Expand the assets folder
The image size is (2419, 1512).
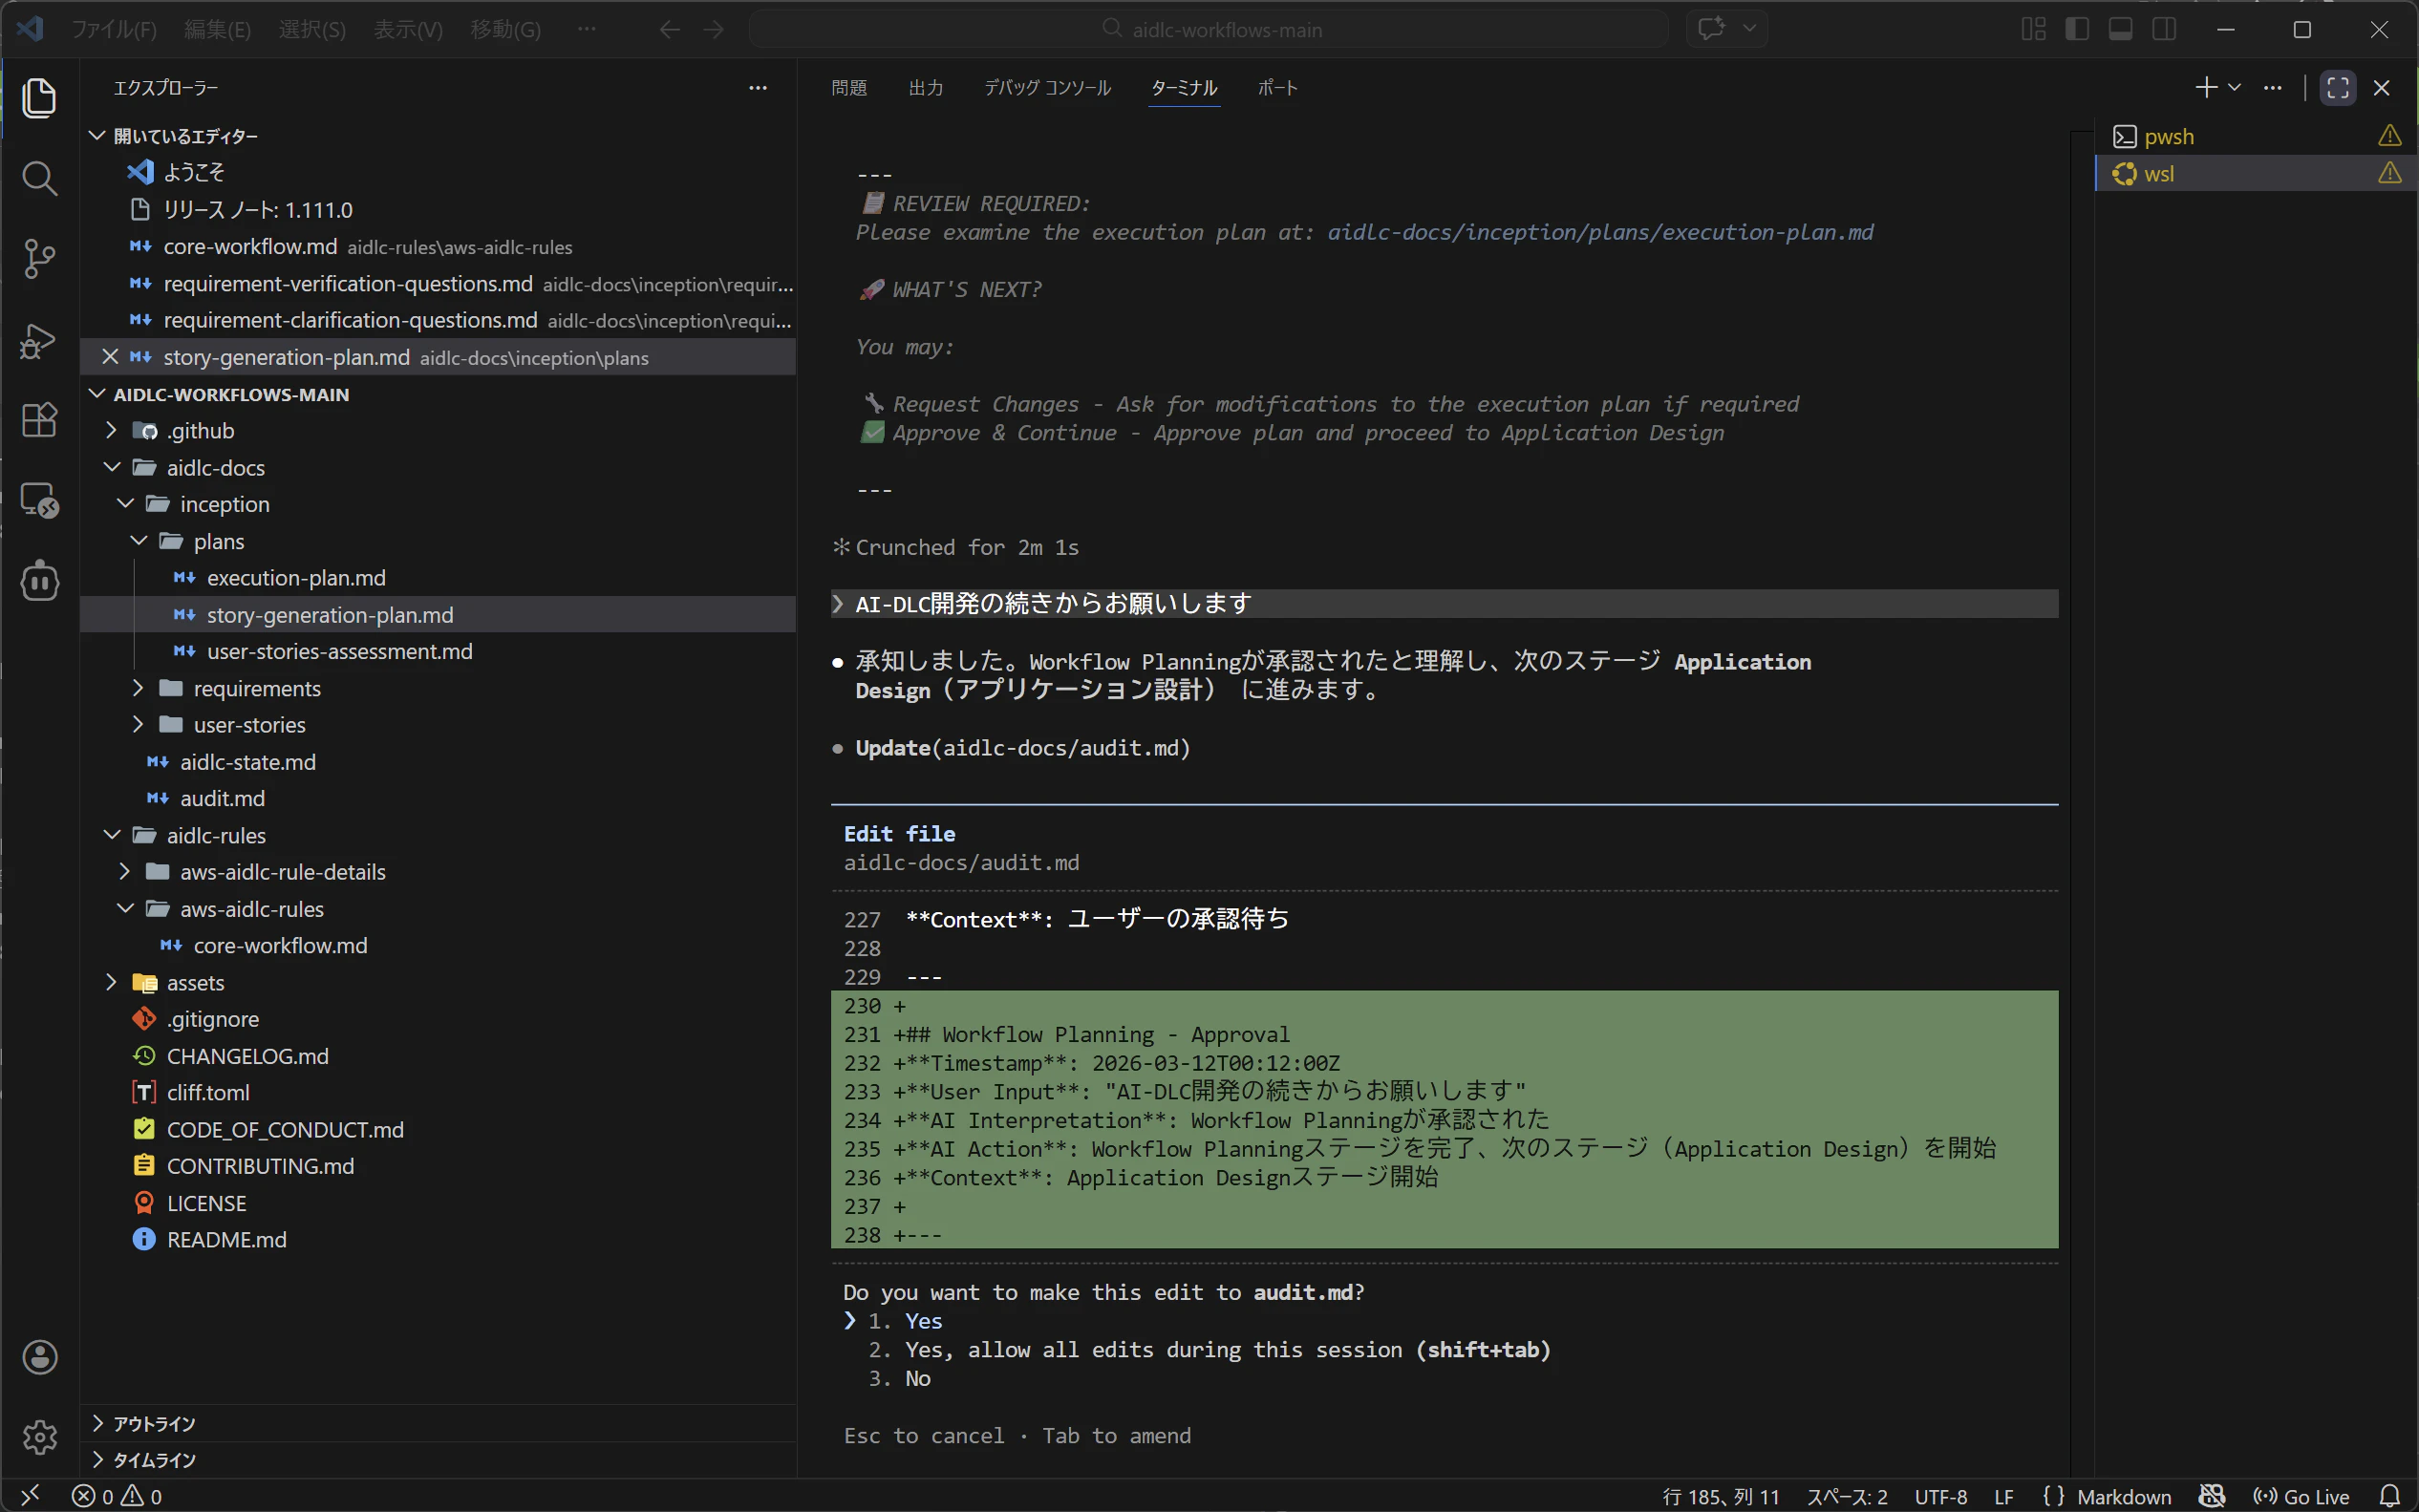(111, 982)
